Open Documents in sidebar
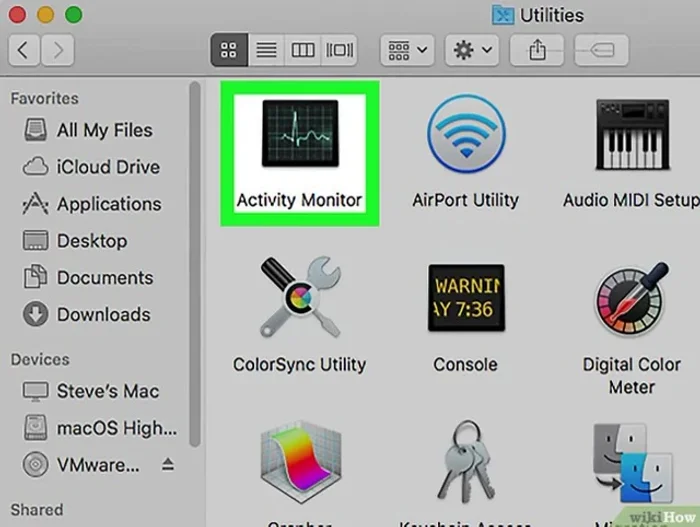 tap(88, 278)
